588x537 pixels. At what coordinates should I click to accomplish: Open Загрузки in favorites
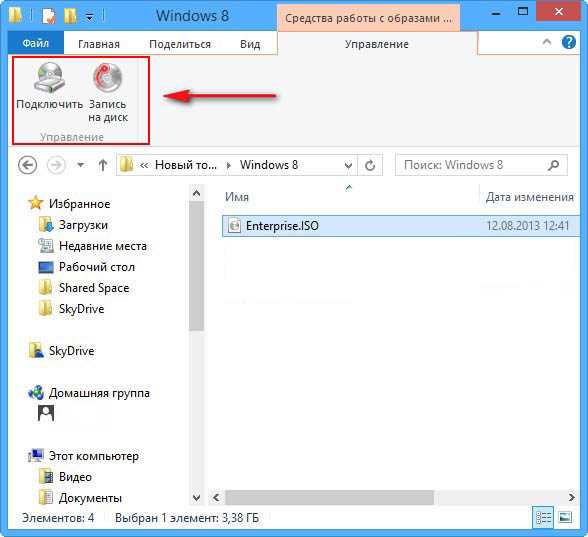[83, 225]
